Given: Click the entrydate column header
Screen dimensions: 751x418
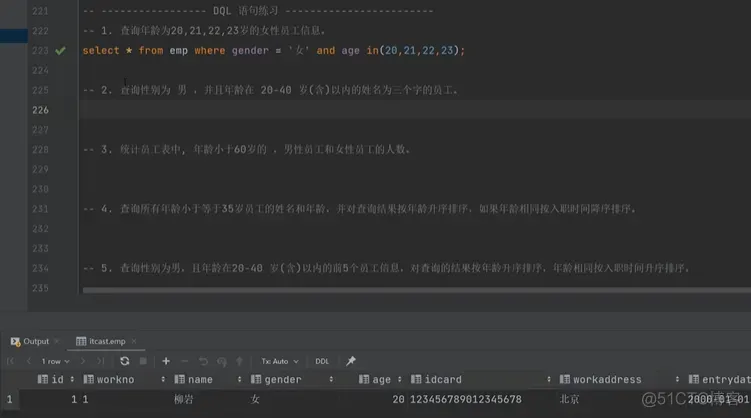Looking at the screenshot, I should [x=719, y=379].
